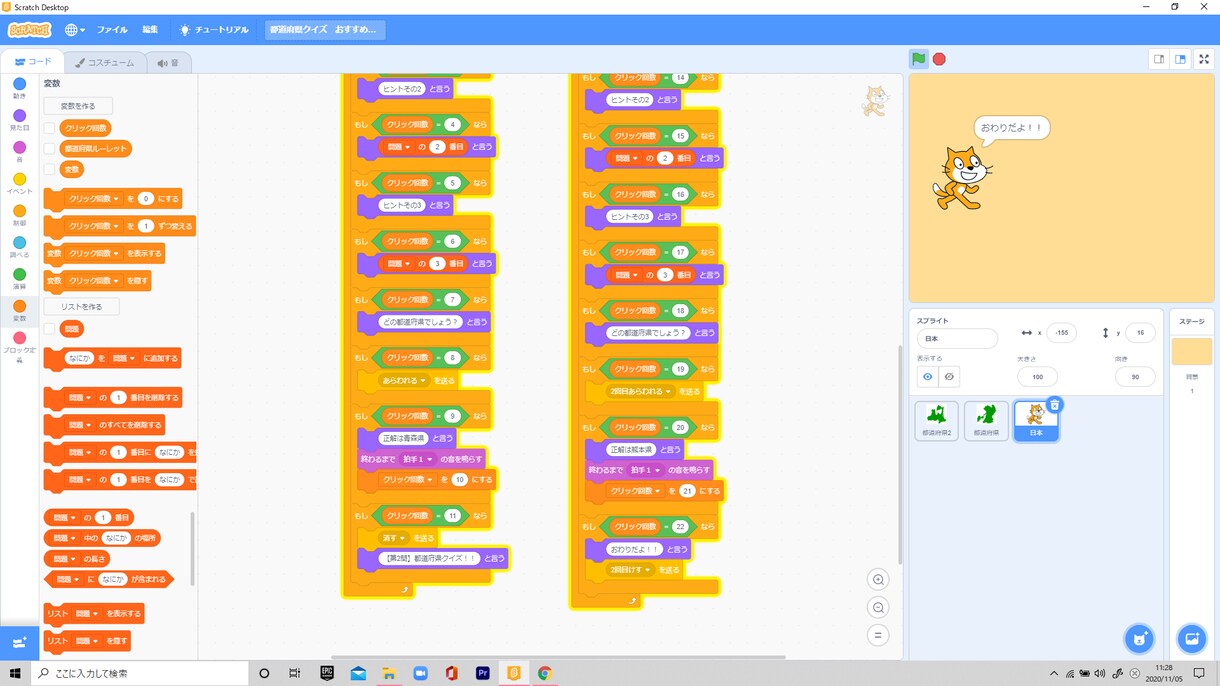The height and width of the screenshot is (686, 1220).
Task: Show the sprite using the eye button
Action: pyautogui.click(x=927, y=377)
